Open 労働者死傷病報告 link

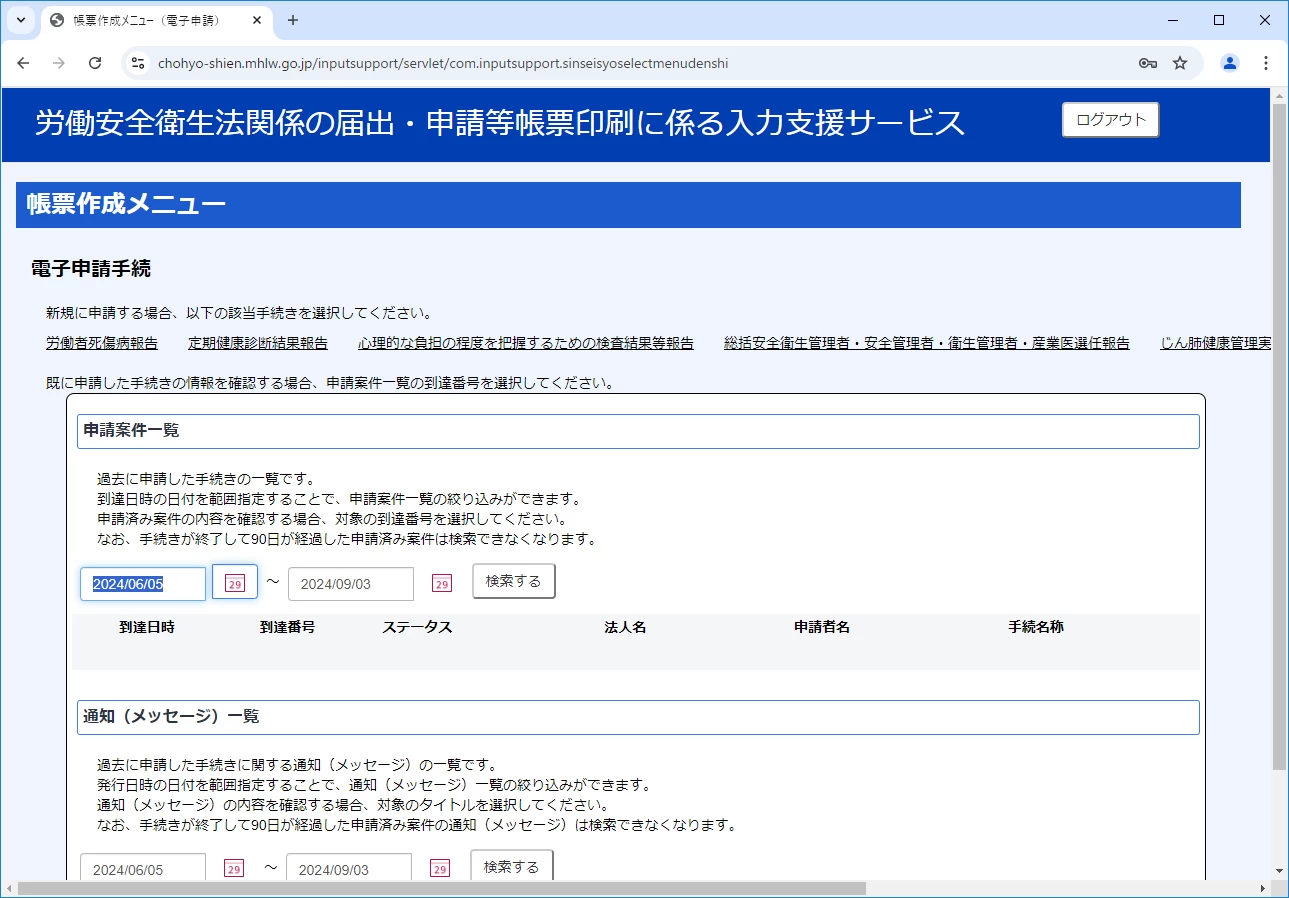pos(102,343)
